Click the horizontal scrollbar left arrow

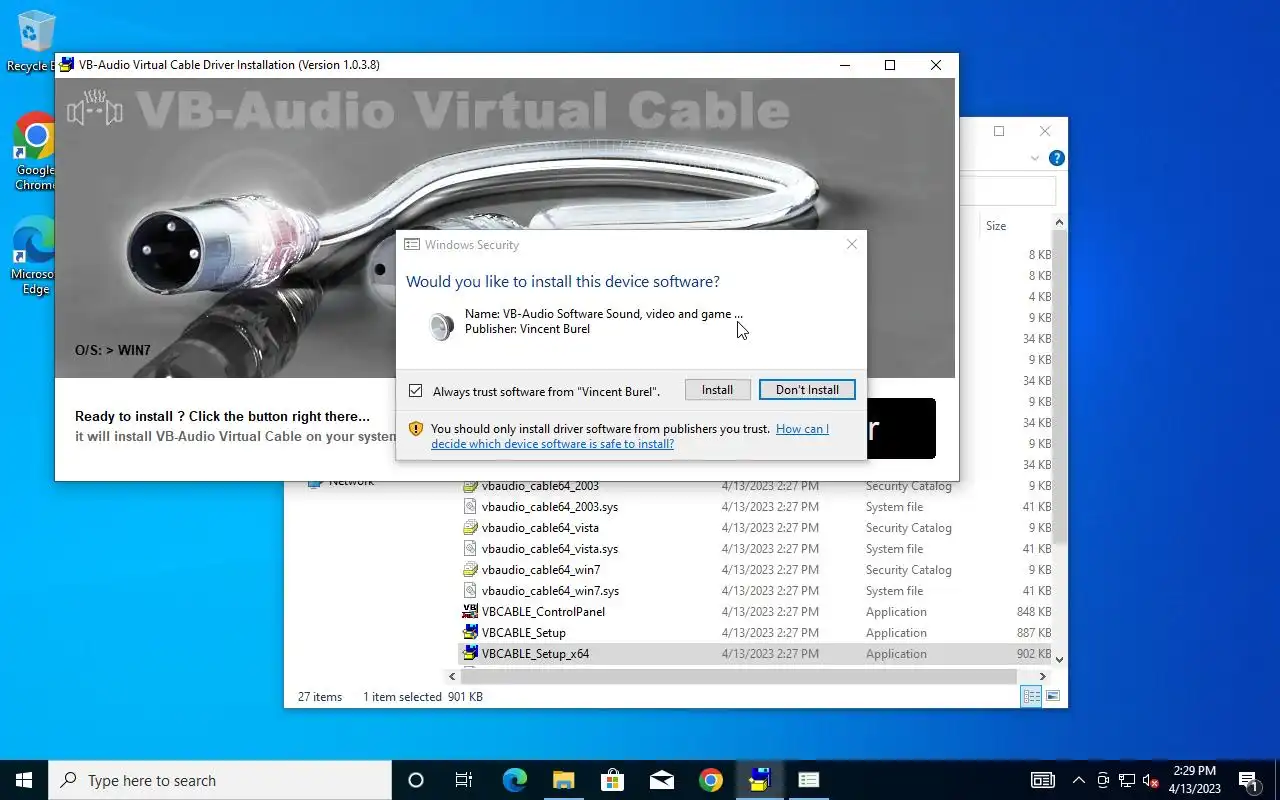click(x=452, y=677)
